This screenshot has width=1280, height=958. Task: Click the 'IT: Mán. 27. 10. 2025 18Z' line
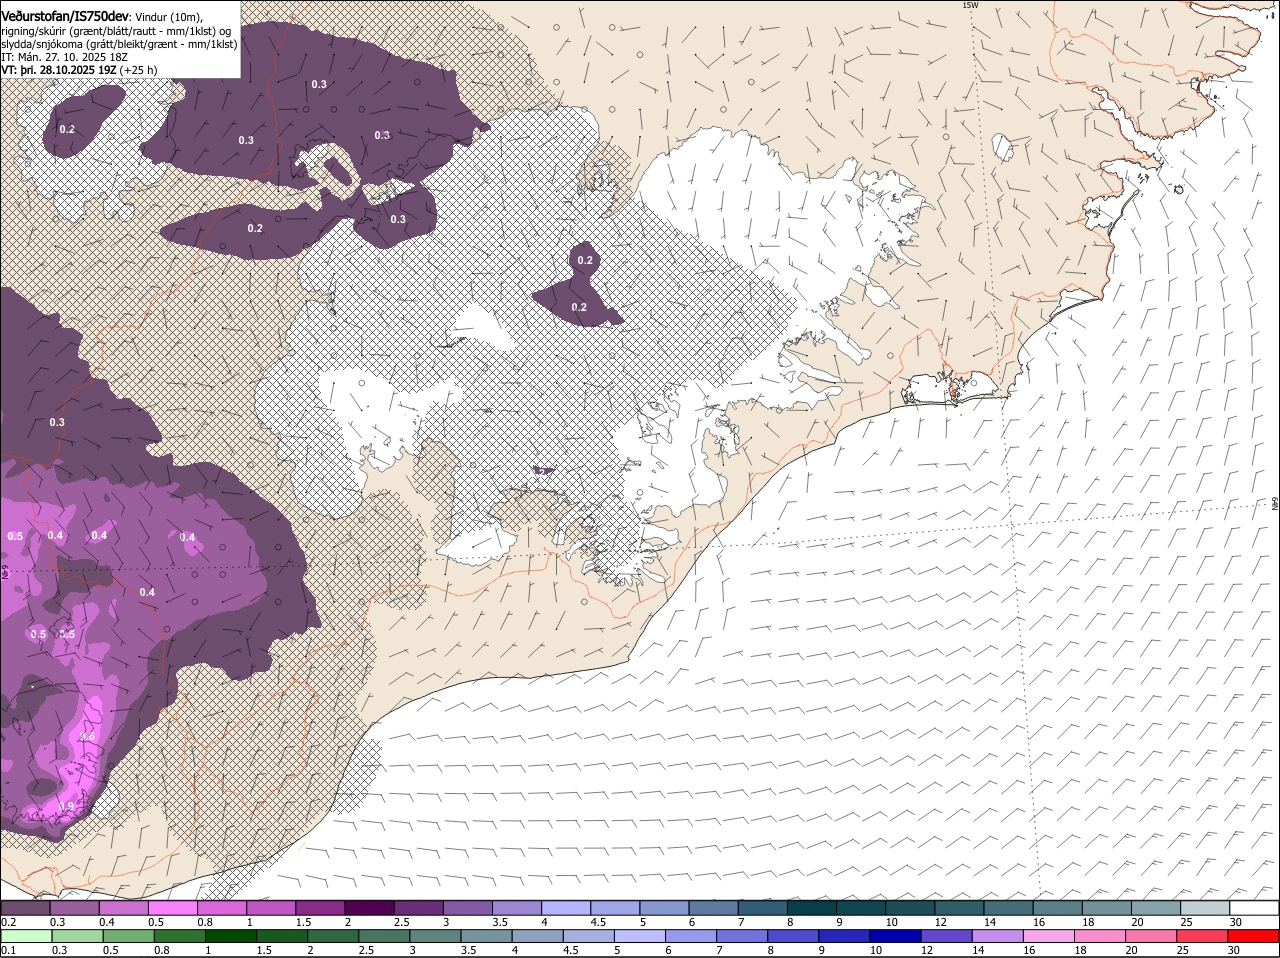click(64, 57)
